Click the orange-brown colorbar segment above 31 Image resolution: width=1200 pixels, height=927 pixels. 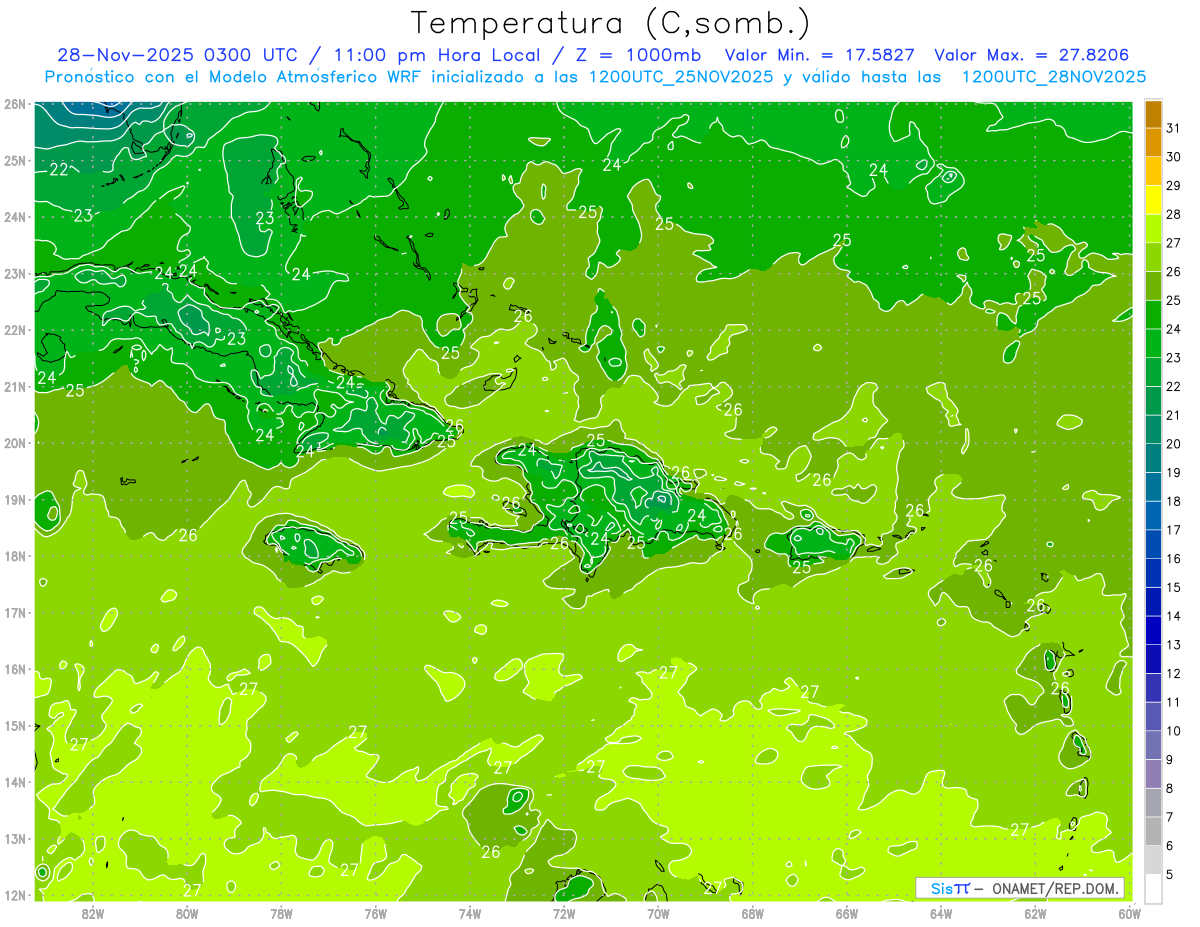pos(1153,113)
